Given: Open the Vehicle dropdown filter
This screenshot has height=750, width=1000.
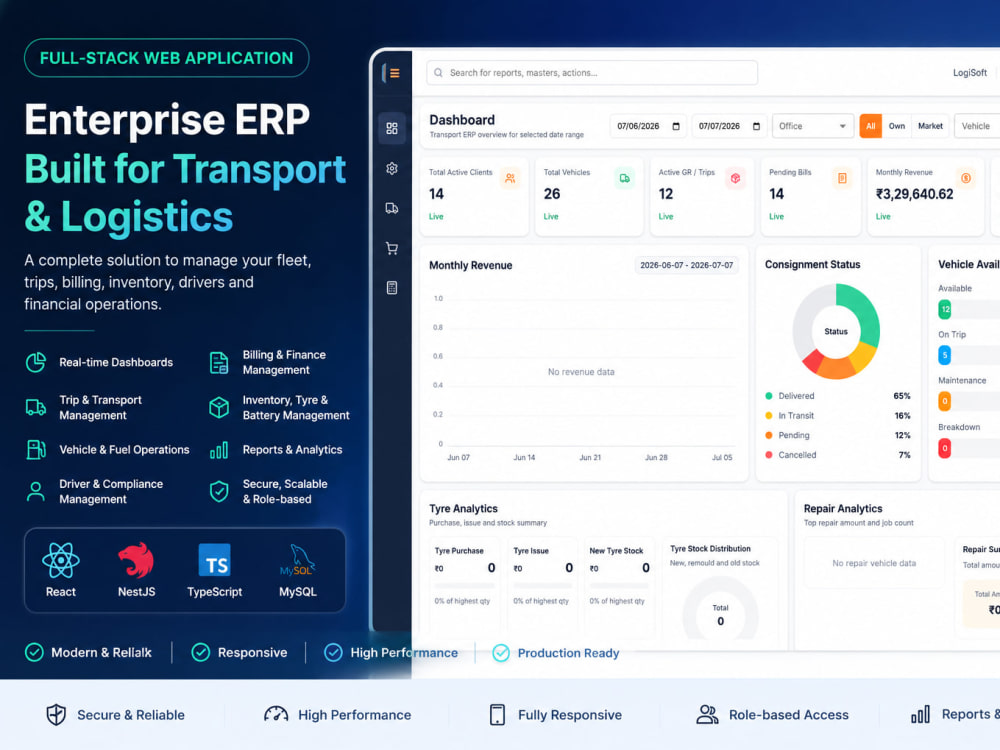Looking at the screenshot, I should point(978,126).
